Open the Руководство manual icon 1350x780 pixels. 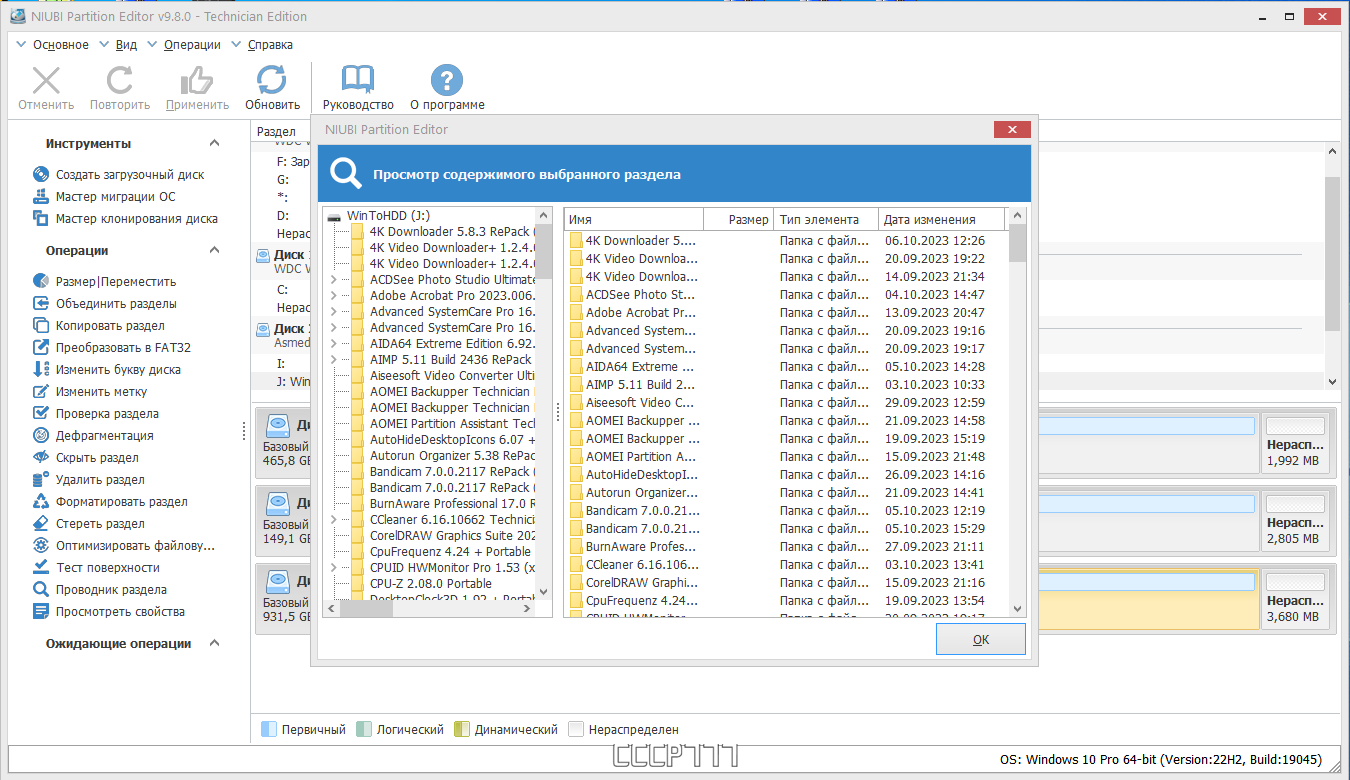[358, 80]
